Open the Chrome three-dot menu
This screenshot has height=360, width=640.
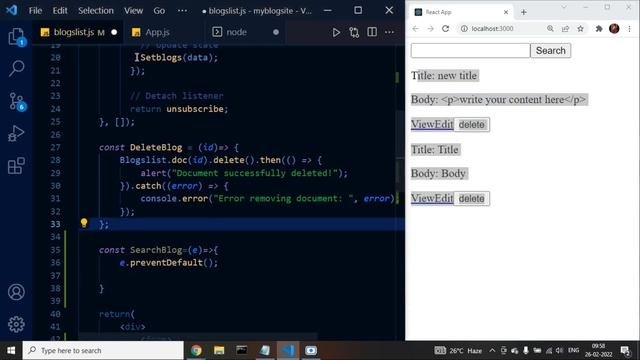629,29
